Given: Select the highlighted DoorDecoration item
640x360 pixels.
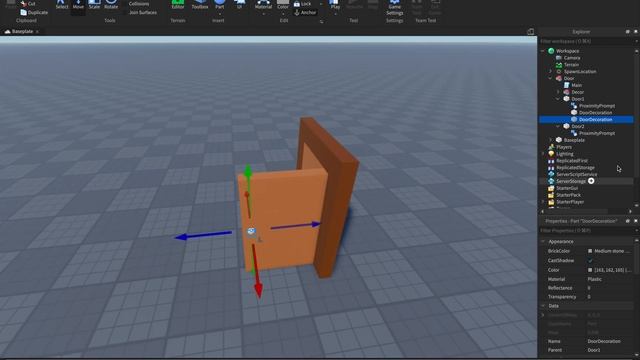Looking at the screenshot, I should 586,120.
